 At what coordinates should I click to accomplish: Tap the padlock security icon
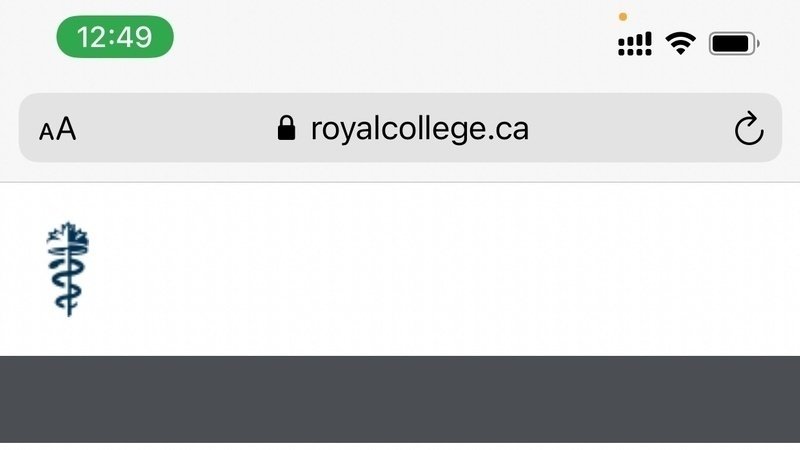pos(286,128)
